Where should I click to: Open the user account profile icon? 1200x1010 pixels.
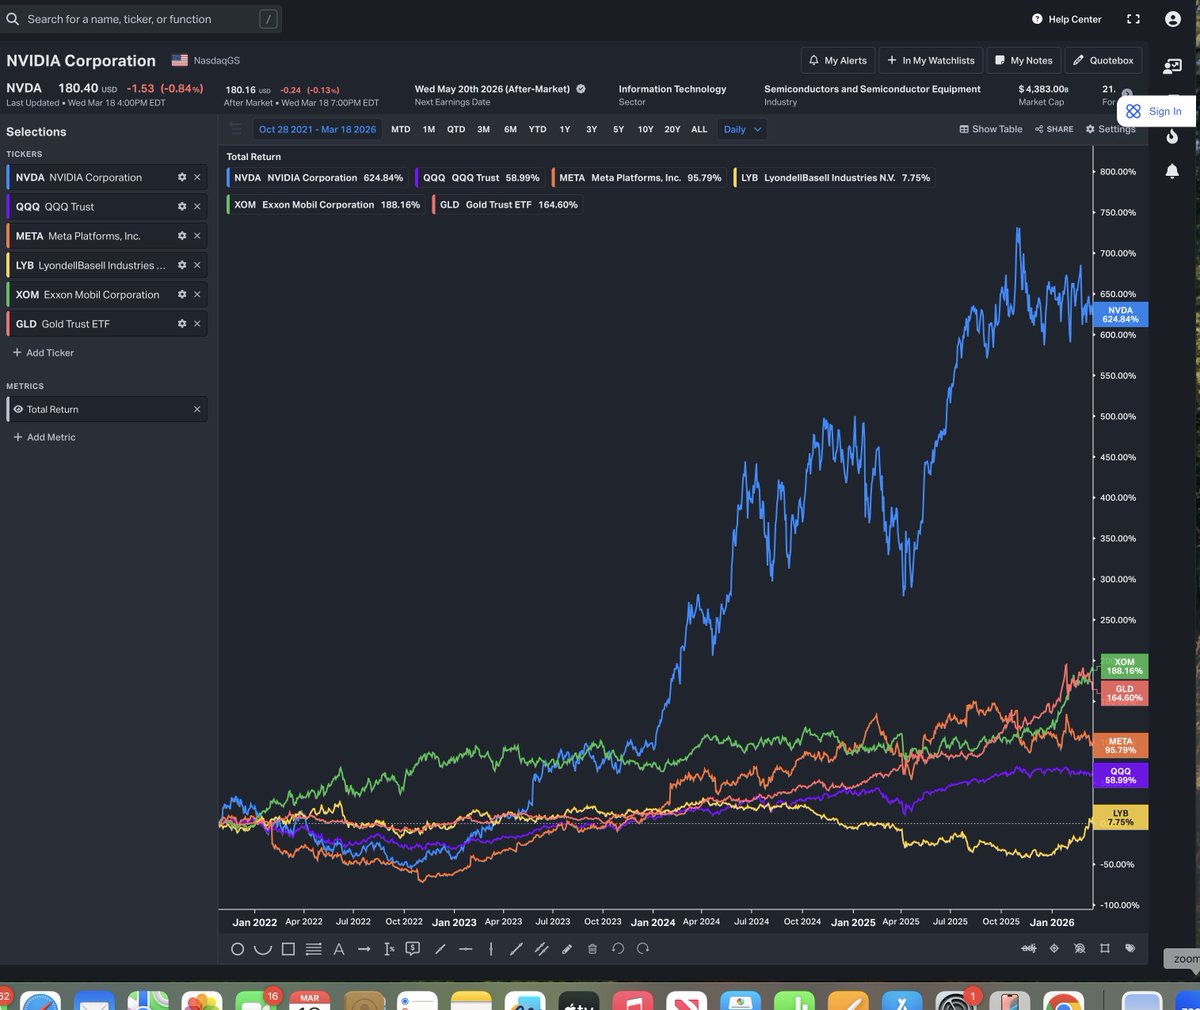1173,19
